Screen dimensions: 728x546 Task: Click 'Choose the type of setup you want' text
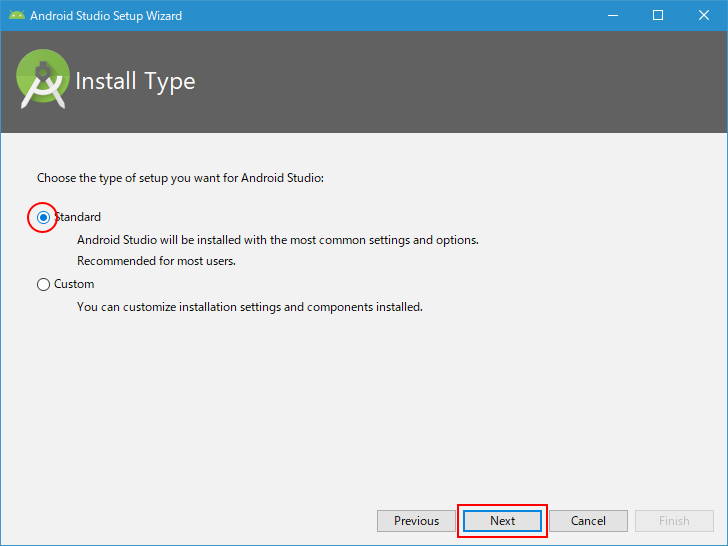pyautogui.click(x=180, y=178)
